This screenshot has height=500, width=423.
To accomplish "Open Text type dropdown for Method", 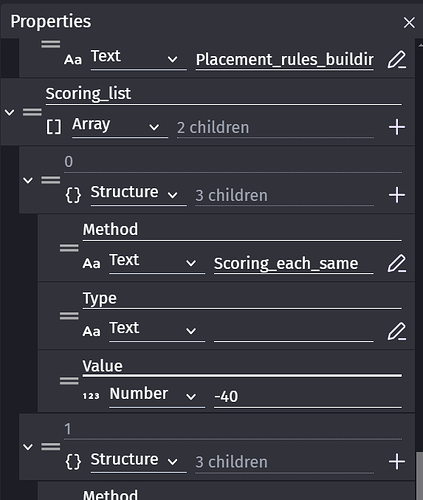I will pos(157,263).
